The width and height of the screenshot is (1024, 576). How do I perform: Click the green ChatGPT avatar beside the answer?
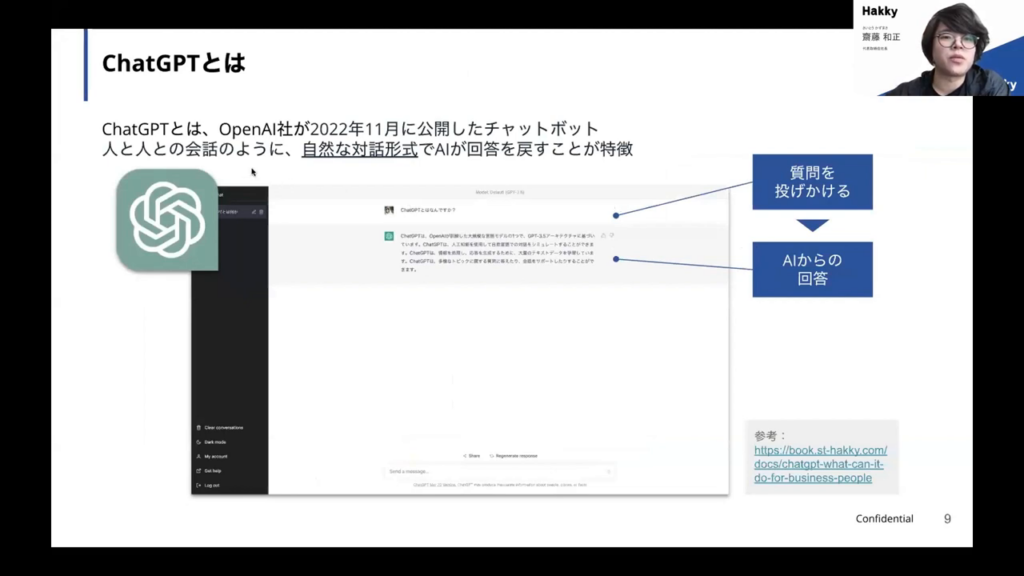[389, 236]
